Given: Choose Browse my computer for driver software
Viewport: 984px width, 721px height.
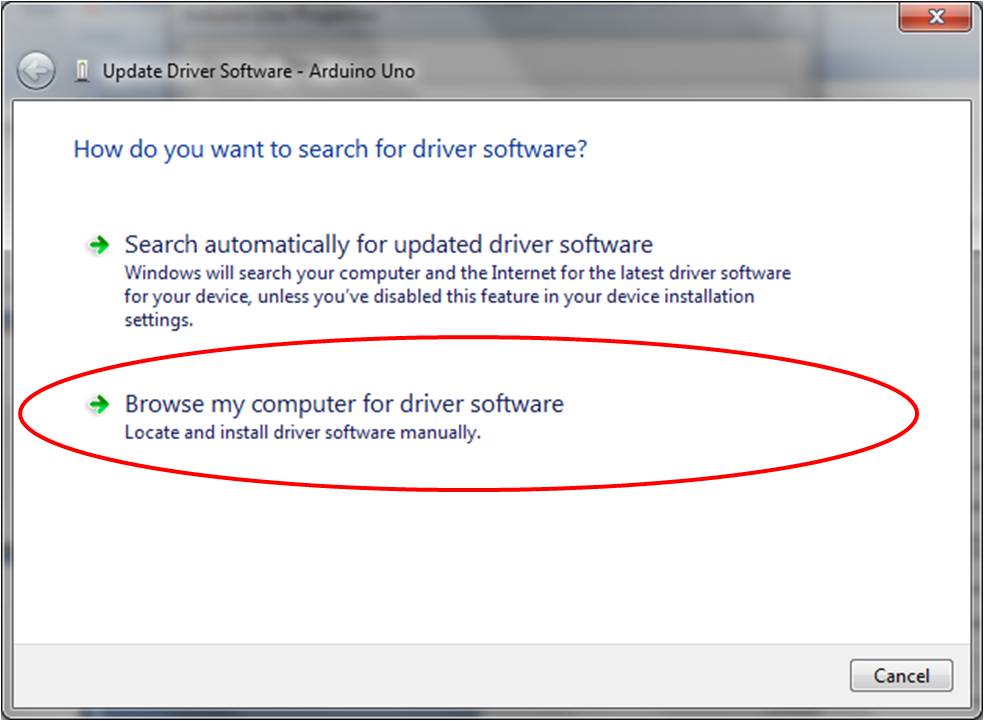Looking at the screenshot, I should pyautogui.click(x=344, y=404).
